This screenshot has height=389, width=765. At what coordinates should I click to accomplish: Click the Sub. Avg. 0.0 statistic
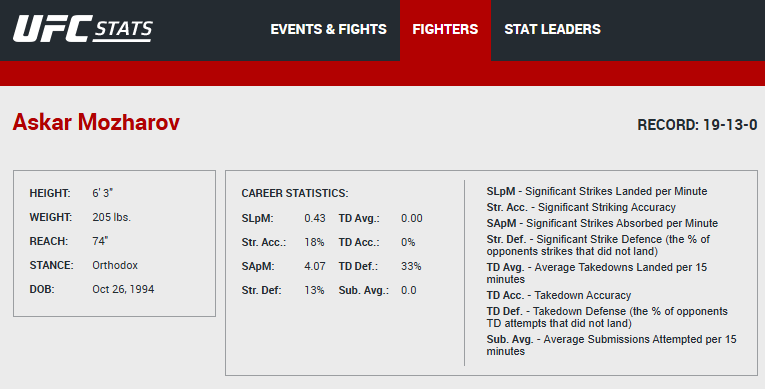409,290
